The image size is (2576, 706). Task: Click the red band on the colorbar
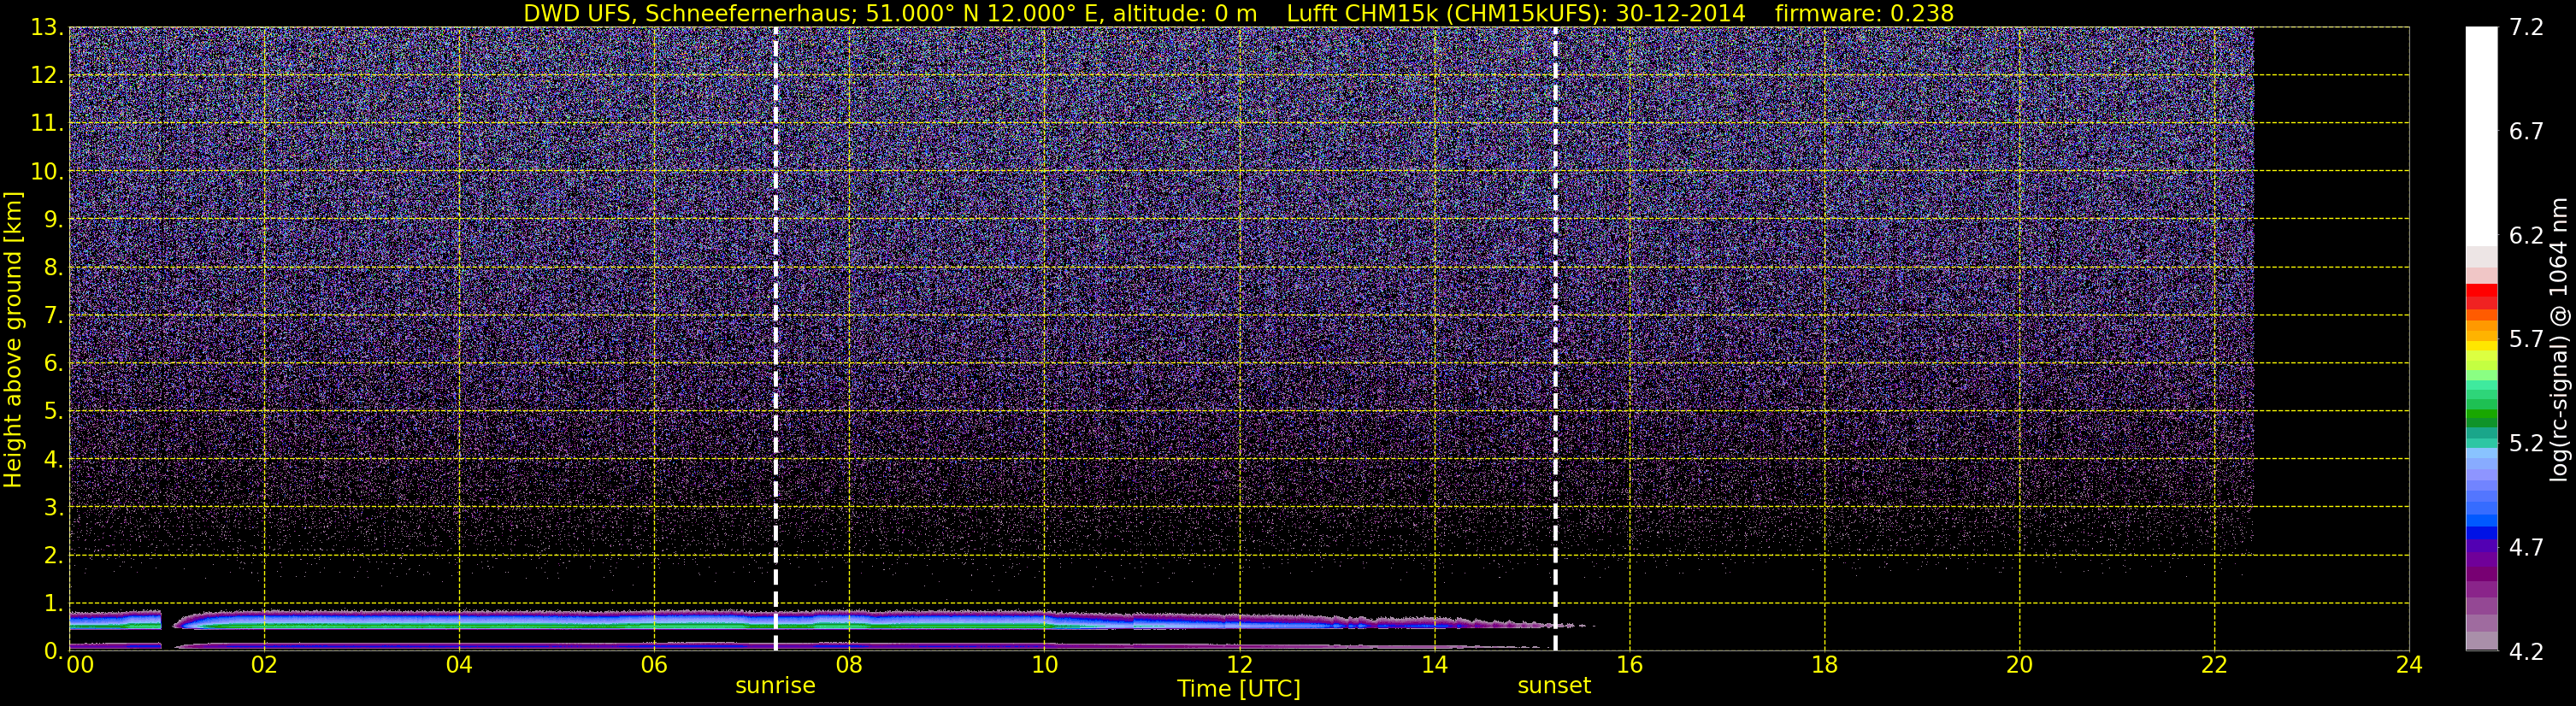tap(2481, 296)
